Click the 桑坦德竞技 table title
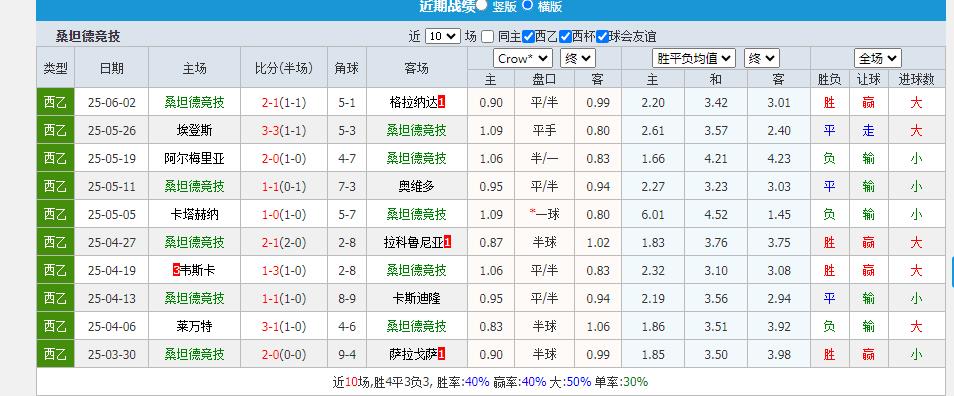Image resolution: width=954 pixels, height=396 pixels. [x=88, y=36]
